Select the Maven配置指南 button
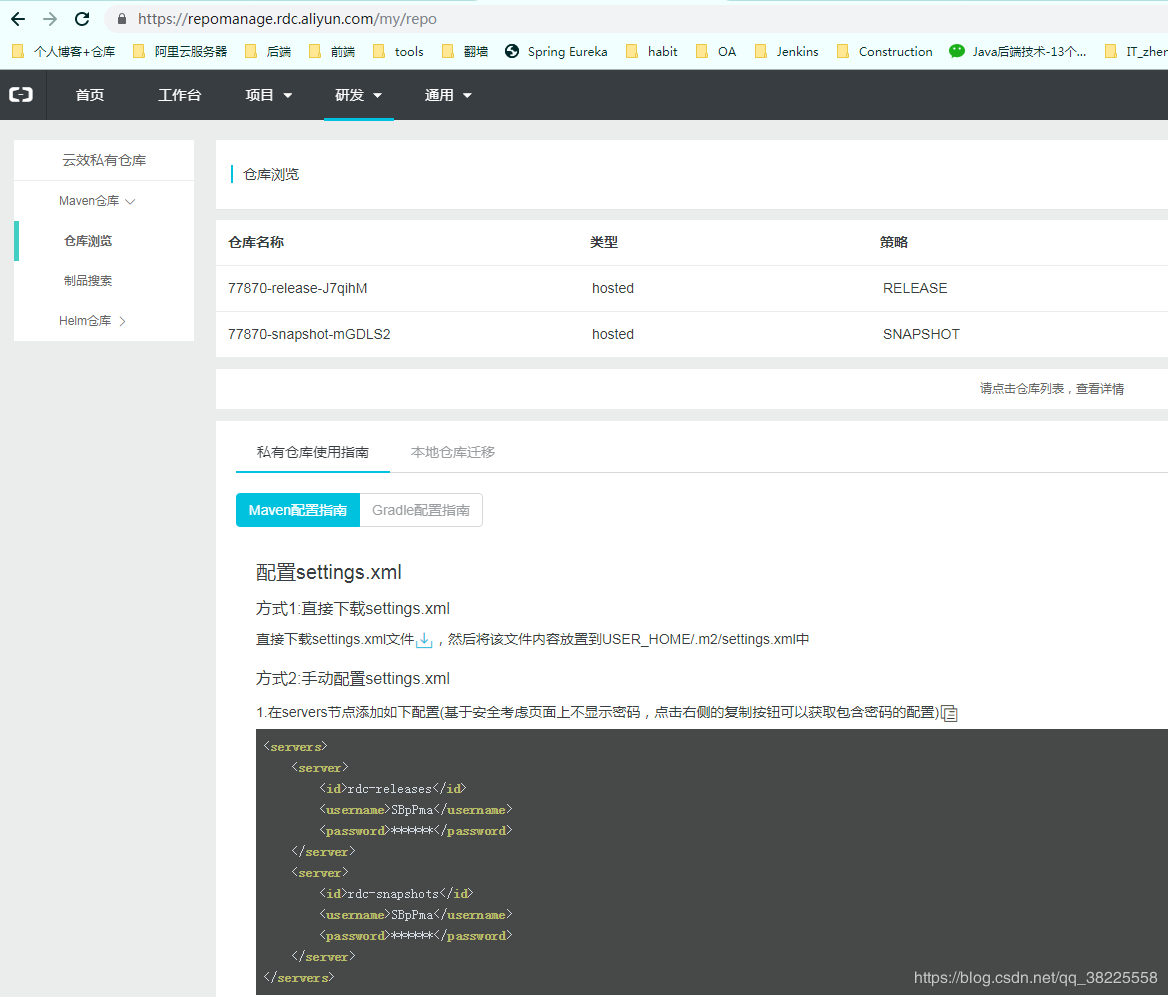Image resolution: width=1168 pixels, height=997 pixels. (298, 510)
